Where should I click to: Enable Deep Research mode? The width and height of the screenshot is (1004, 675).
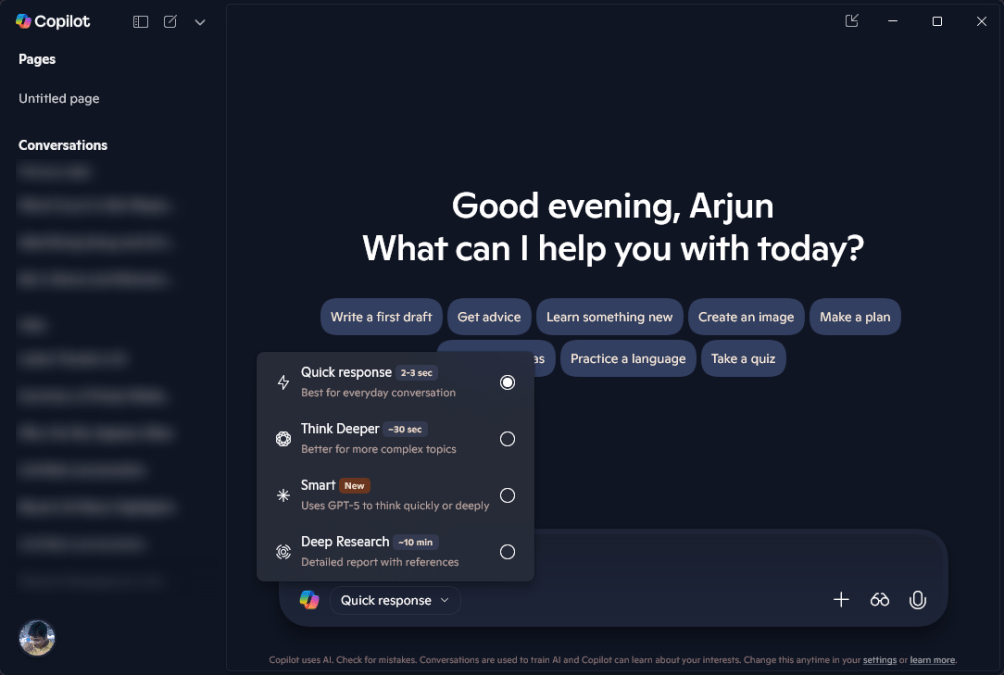(507, 551)
